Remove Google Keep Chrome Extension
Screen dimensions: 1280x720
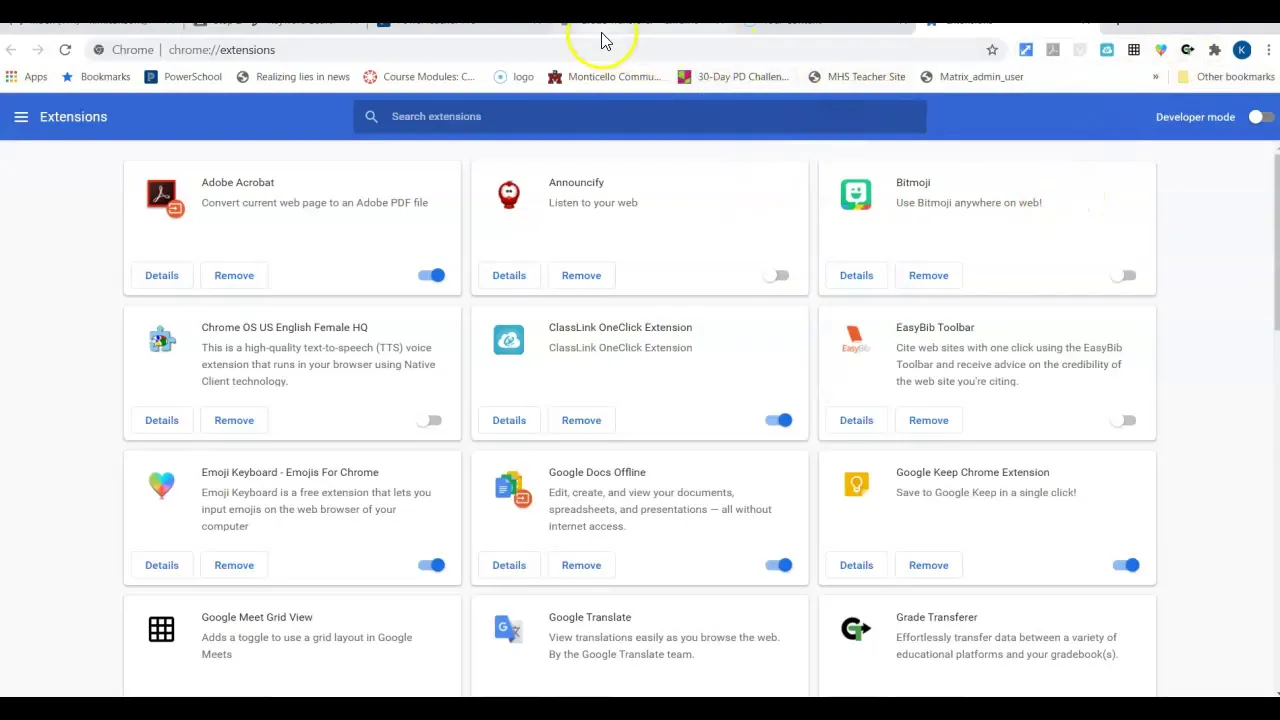[928, 565]
